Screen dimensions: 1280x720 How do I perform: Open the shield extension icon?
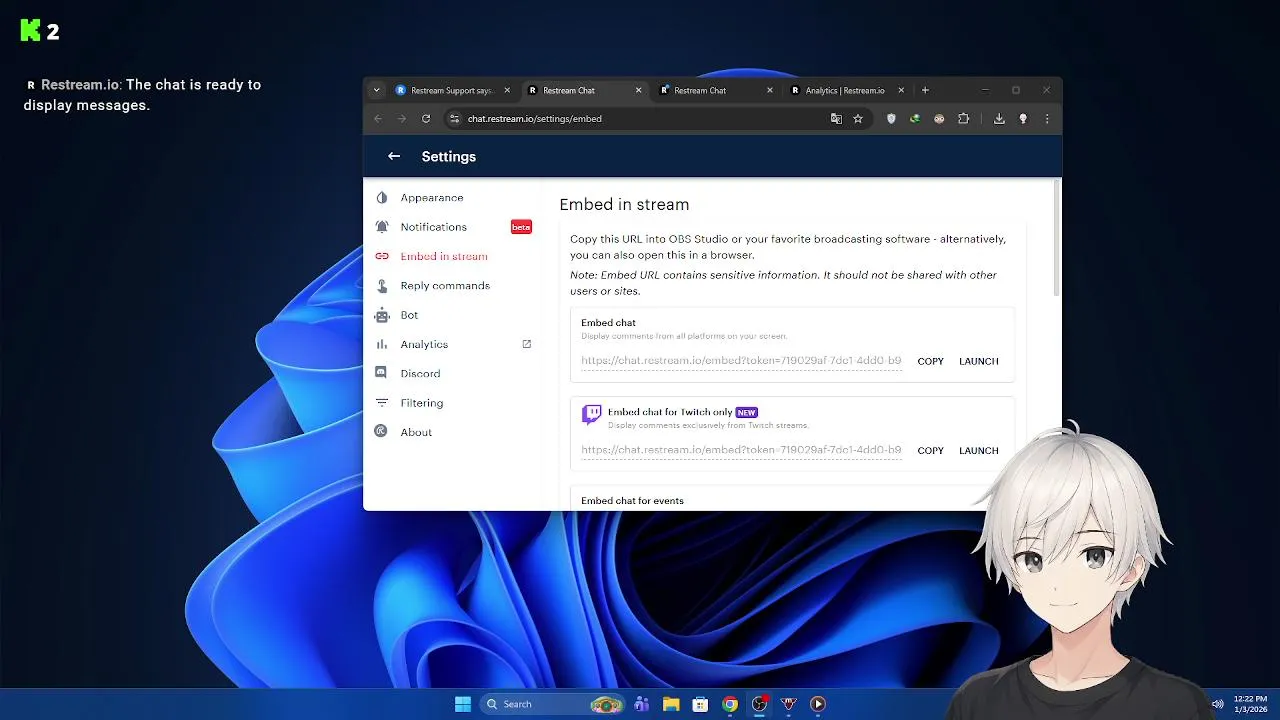[891, 118]
